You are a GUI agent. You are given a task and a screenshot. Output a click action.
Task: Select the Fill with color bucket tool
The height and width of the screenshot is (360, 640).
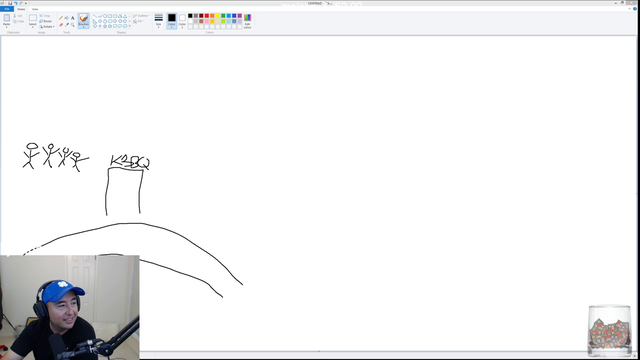(x=67, y=18)
